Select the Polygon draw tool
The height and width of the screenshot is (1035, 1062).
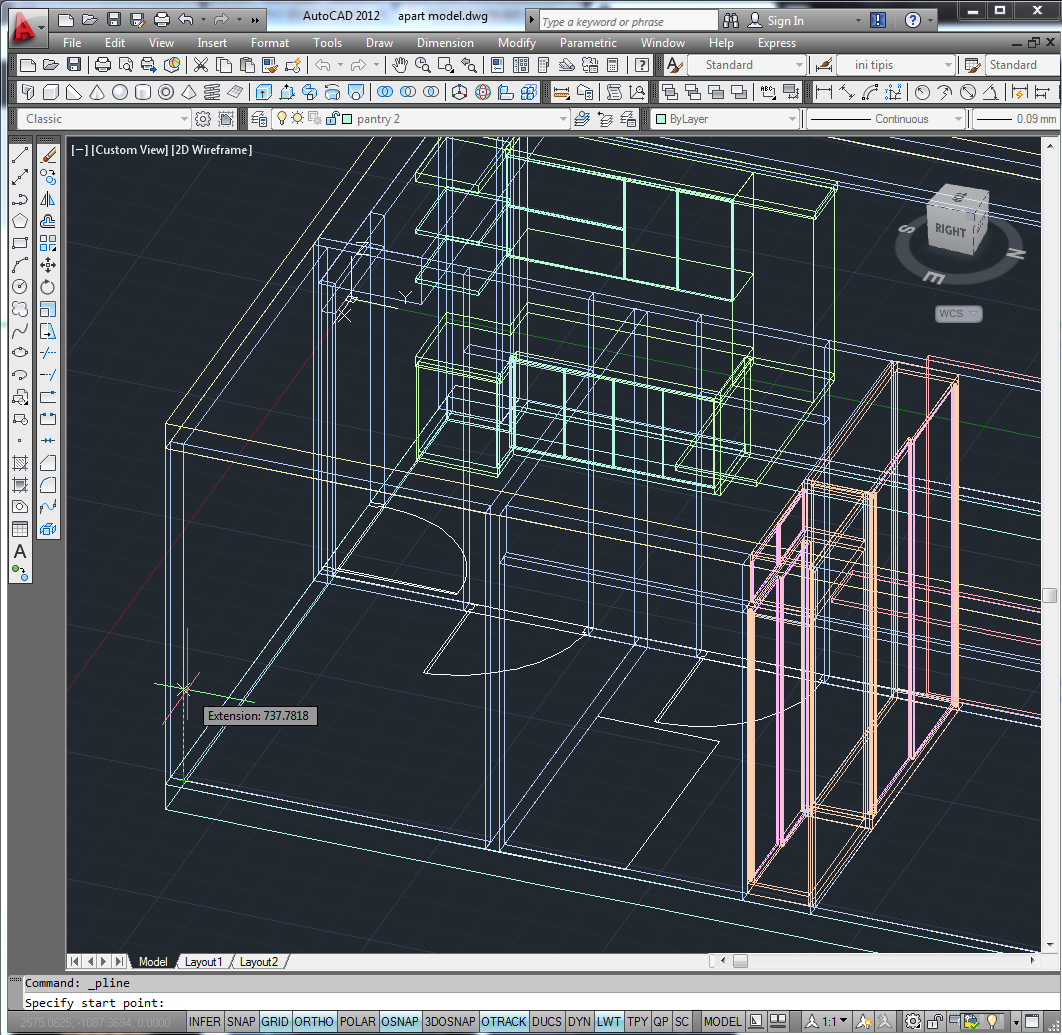click(x=19, y=221)
